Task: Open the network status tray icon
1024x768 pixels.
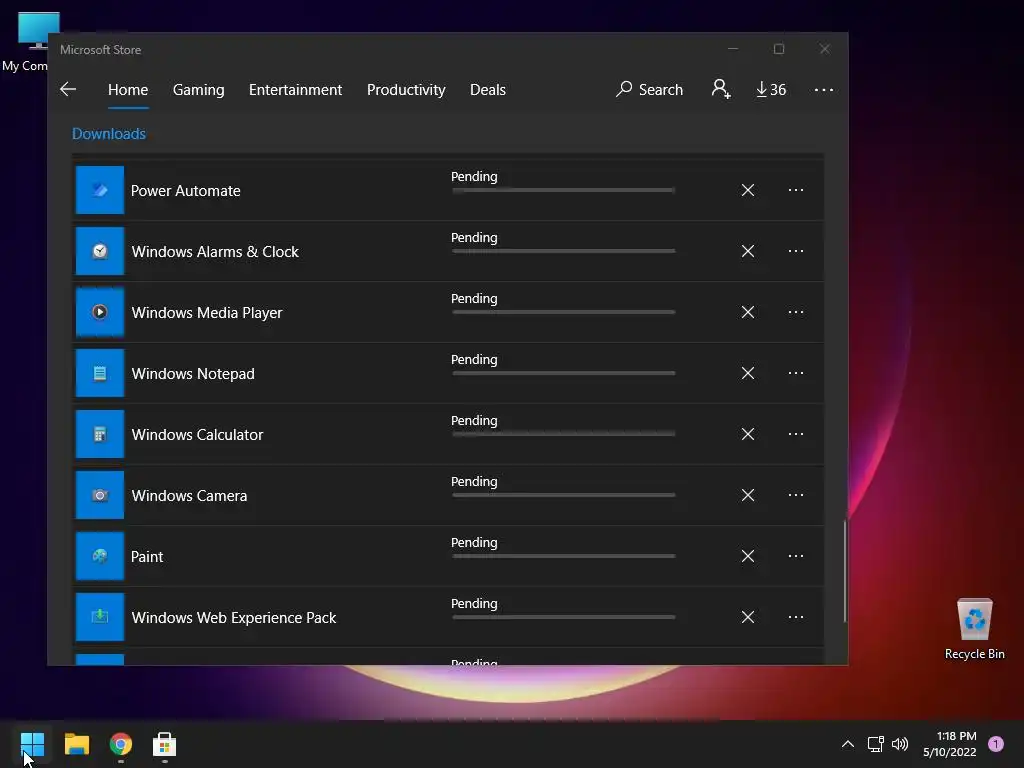Action: tap(876, 744)
